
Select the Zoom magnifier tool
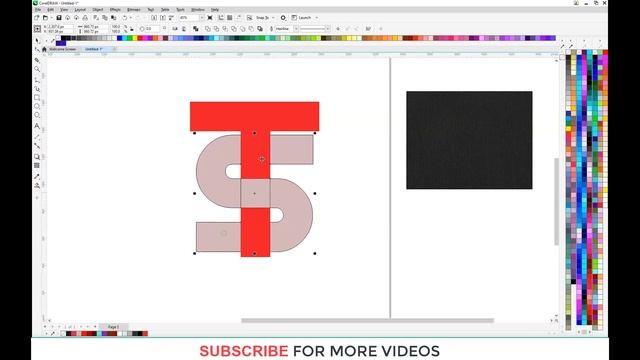[37, 69]
